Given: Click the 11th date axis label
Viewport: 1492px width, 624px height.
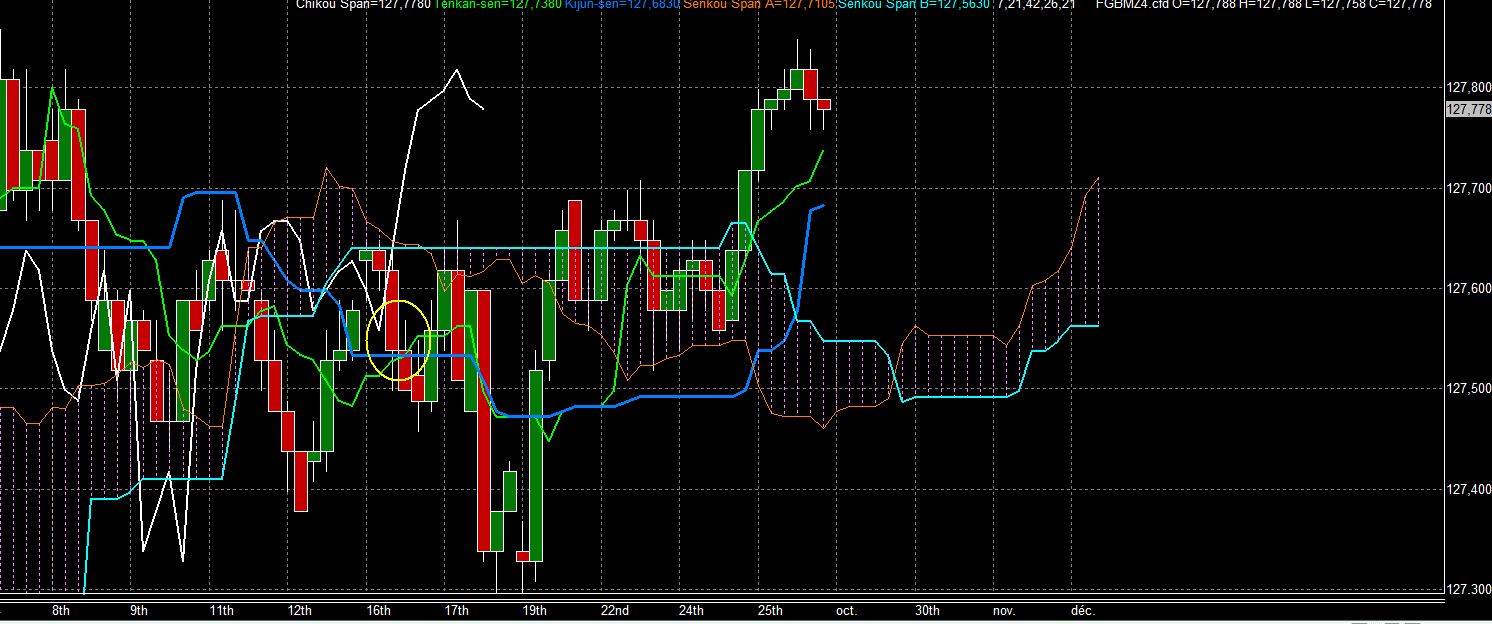Looking at the screenshot, I should tap(222, 610).
